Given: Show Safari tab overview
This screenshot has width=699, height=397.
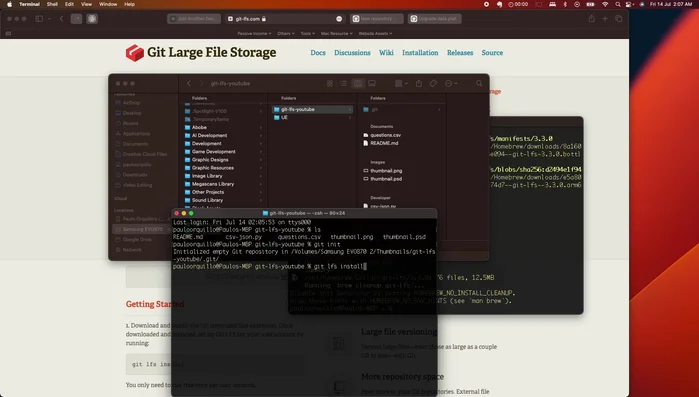Looking at the screenshot, I should click(x=619, y=19).
